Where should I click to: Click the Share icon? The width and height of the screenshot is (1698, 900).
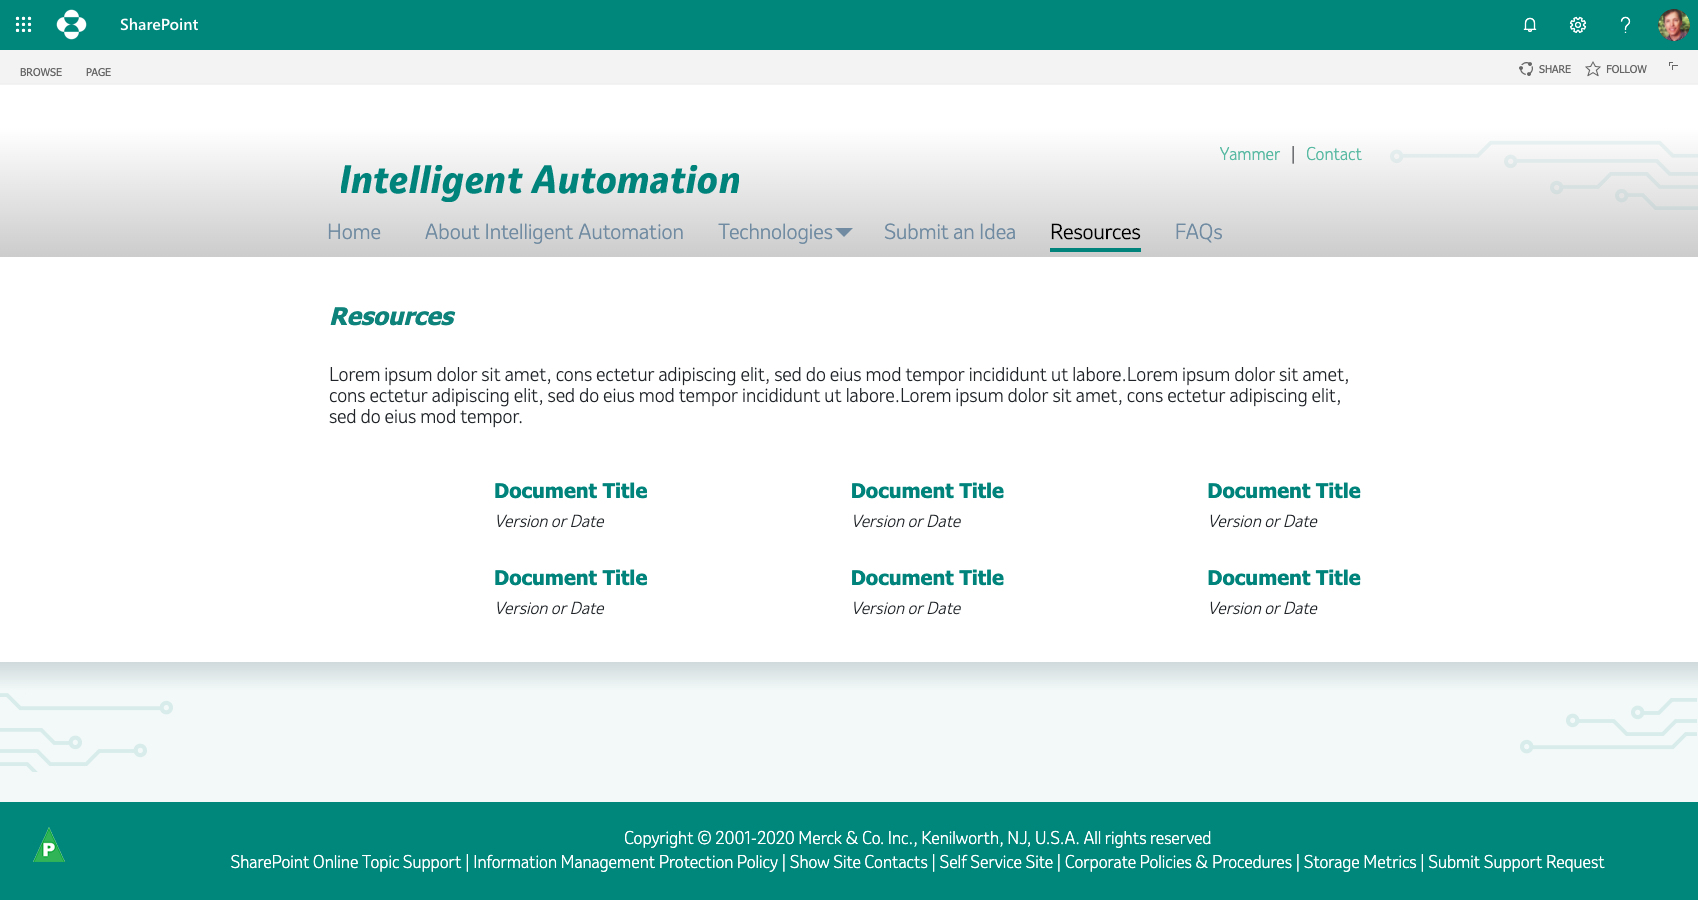[1526, 69]
